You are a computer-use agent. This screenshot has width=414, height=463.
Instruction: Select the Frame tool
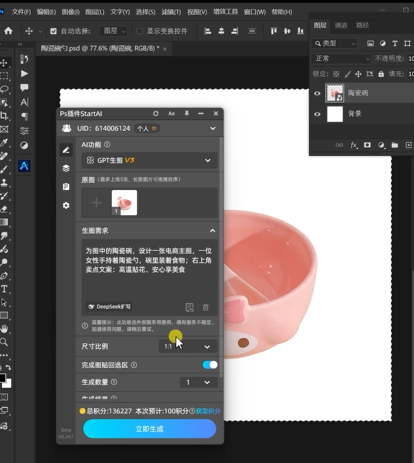[4, 129]
